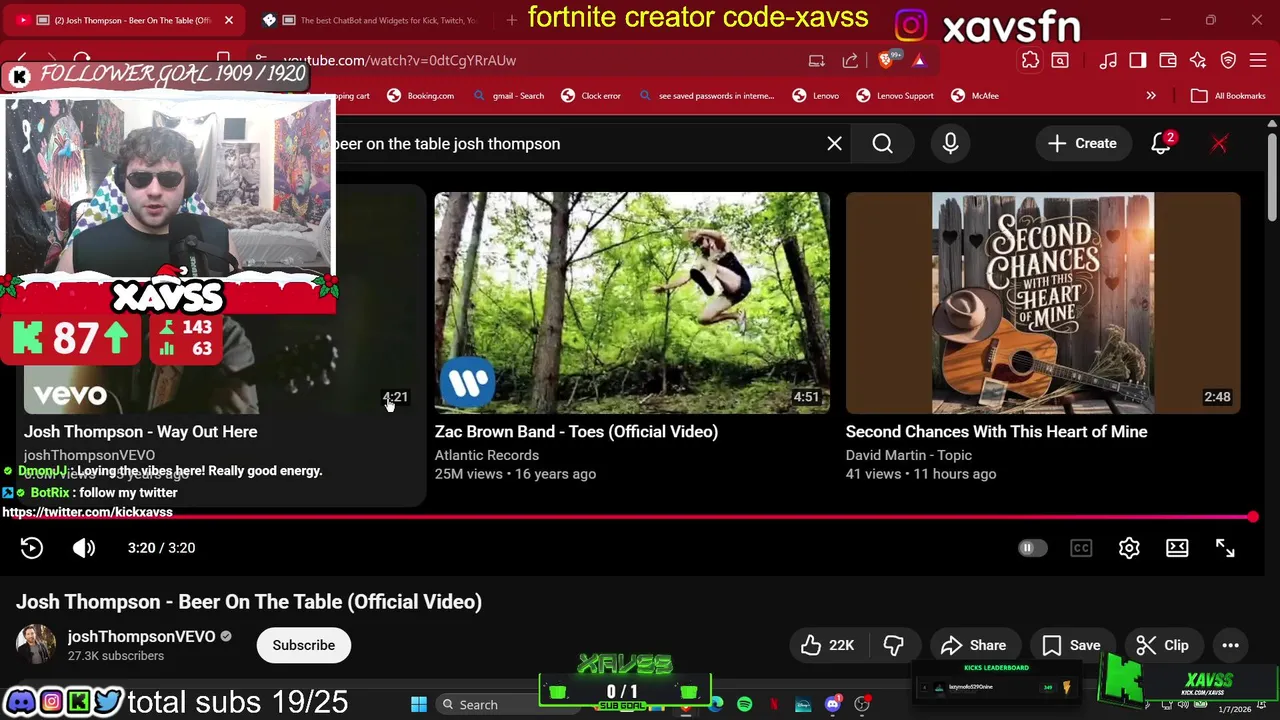Screen dimensions: 1280x720
Task: Open a new browser tab
Action: pos(512,20)
